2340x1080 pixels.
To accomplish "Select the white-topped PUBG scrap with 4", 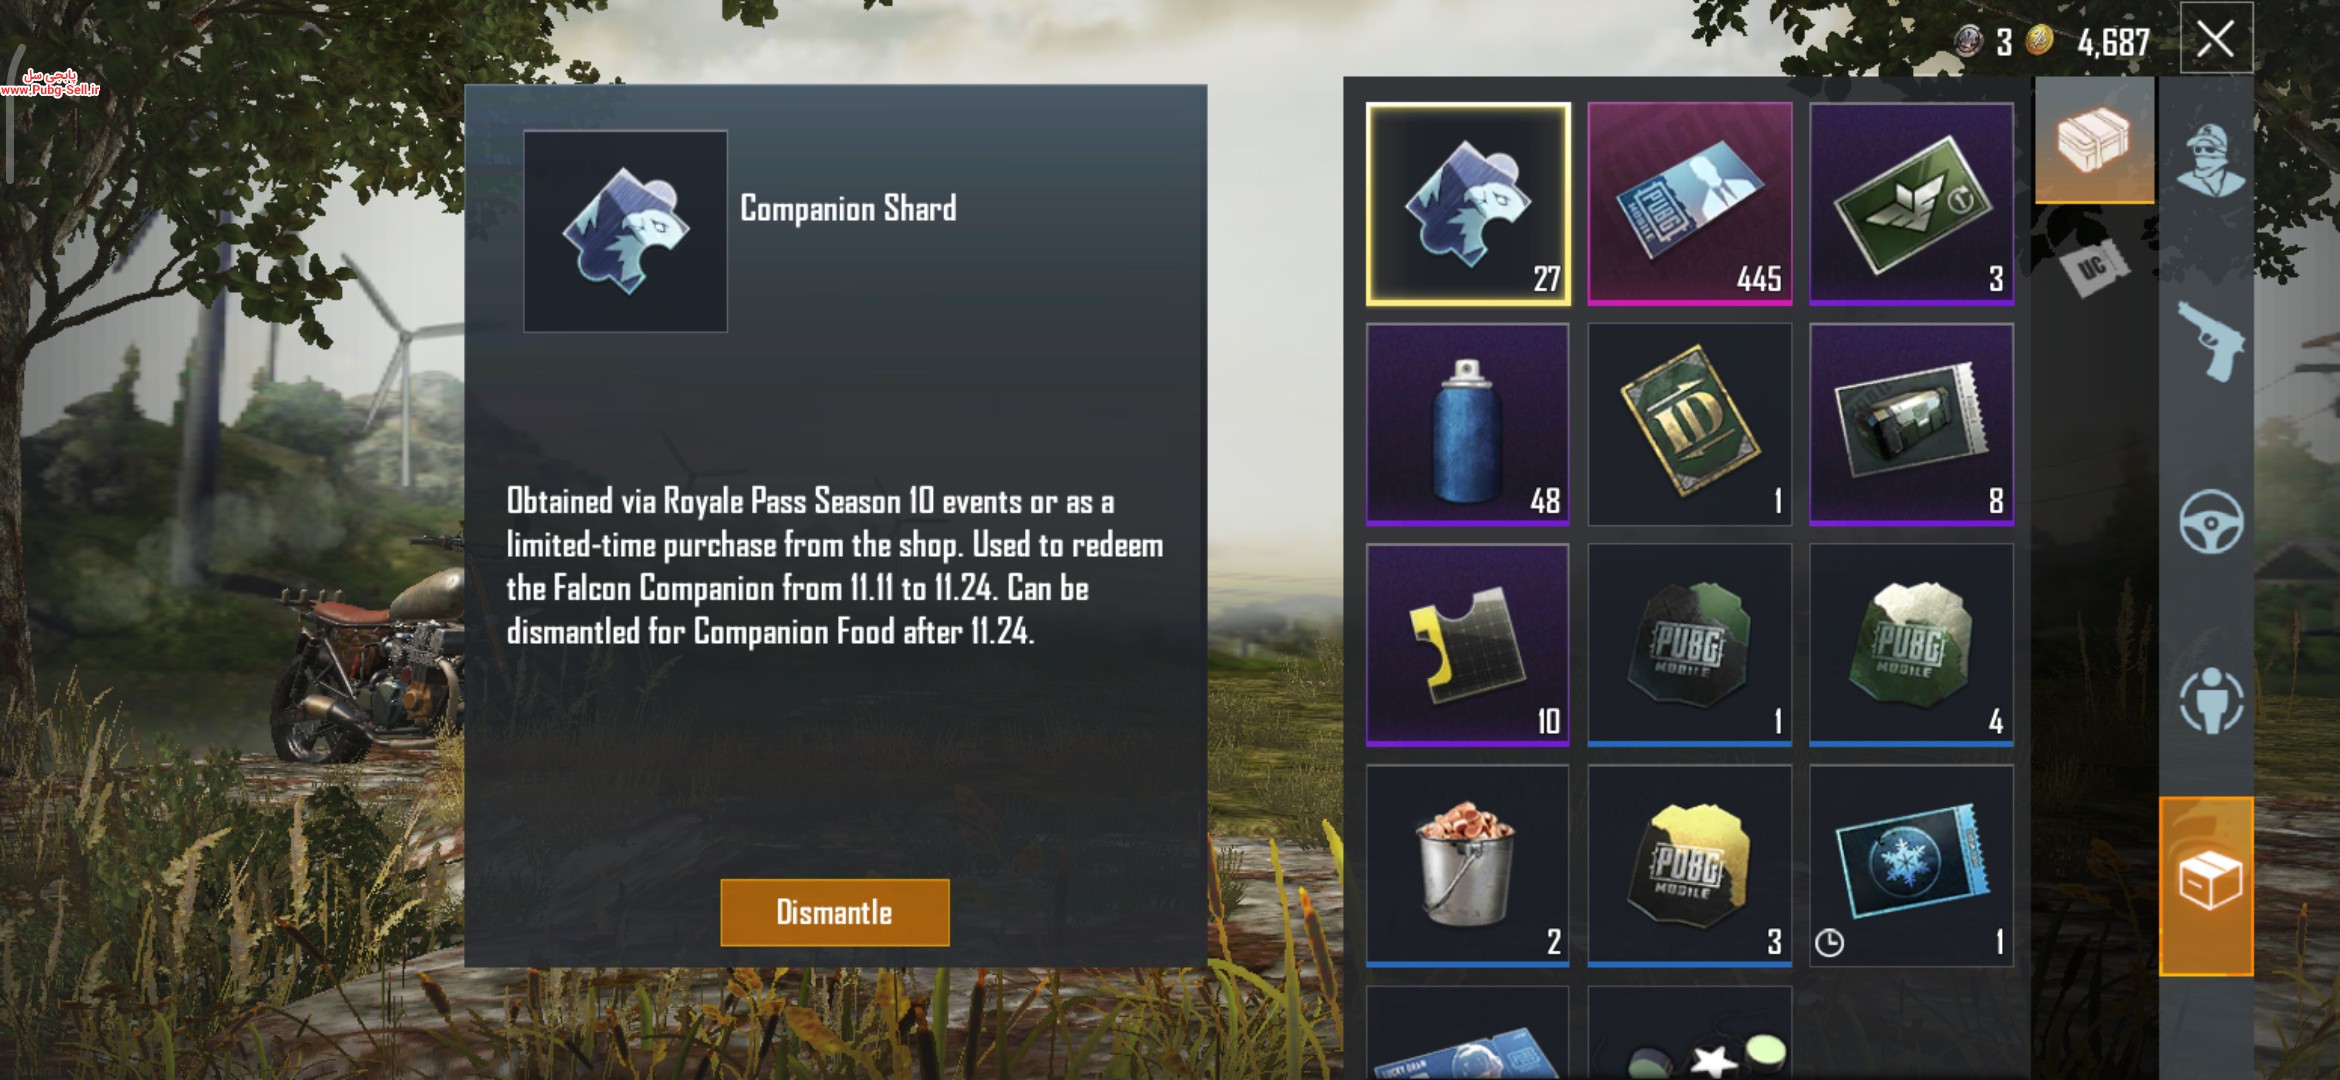I will coord(1911,645).
